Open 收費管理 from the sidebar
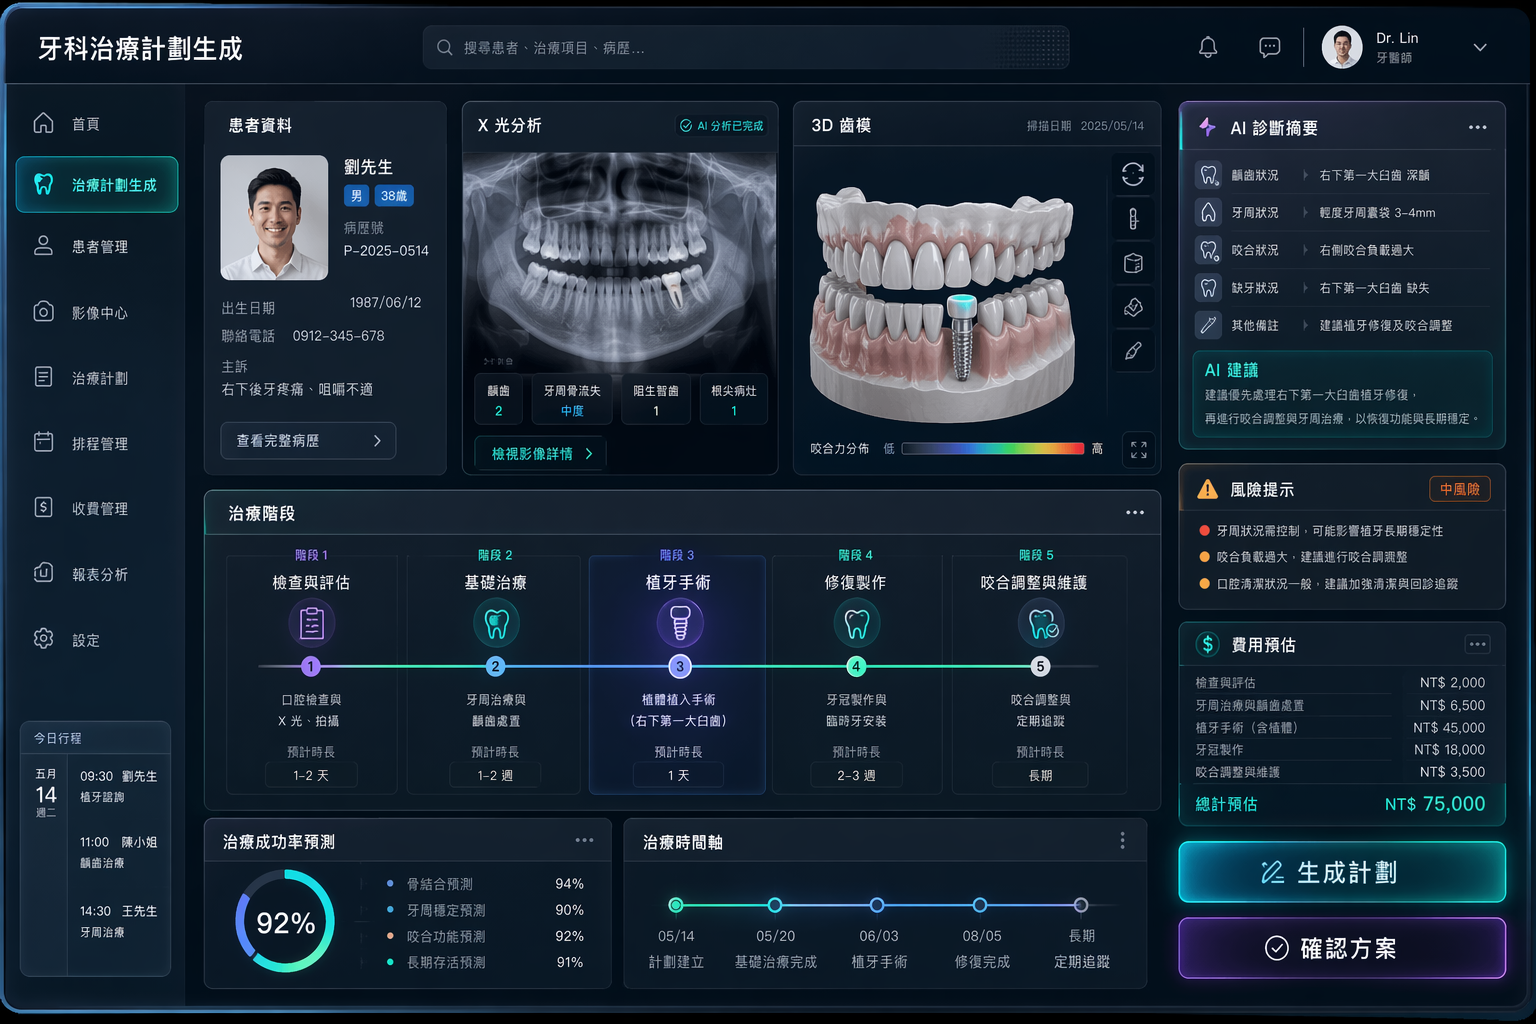 point(98,508)
